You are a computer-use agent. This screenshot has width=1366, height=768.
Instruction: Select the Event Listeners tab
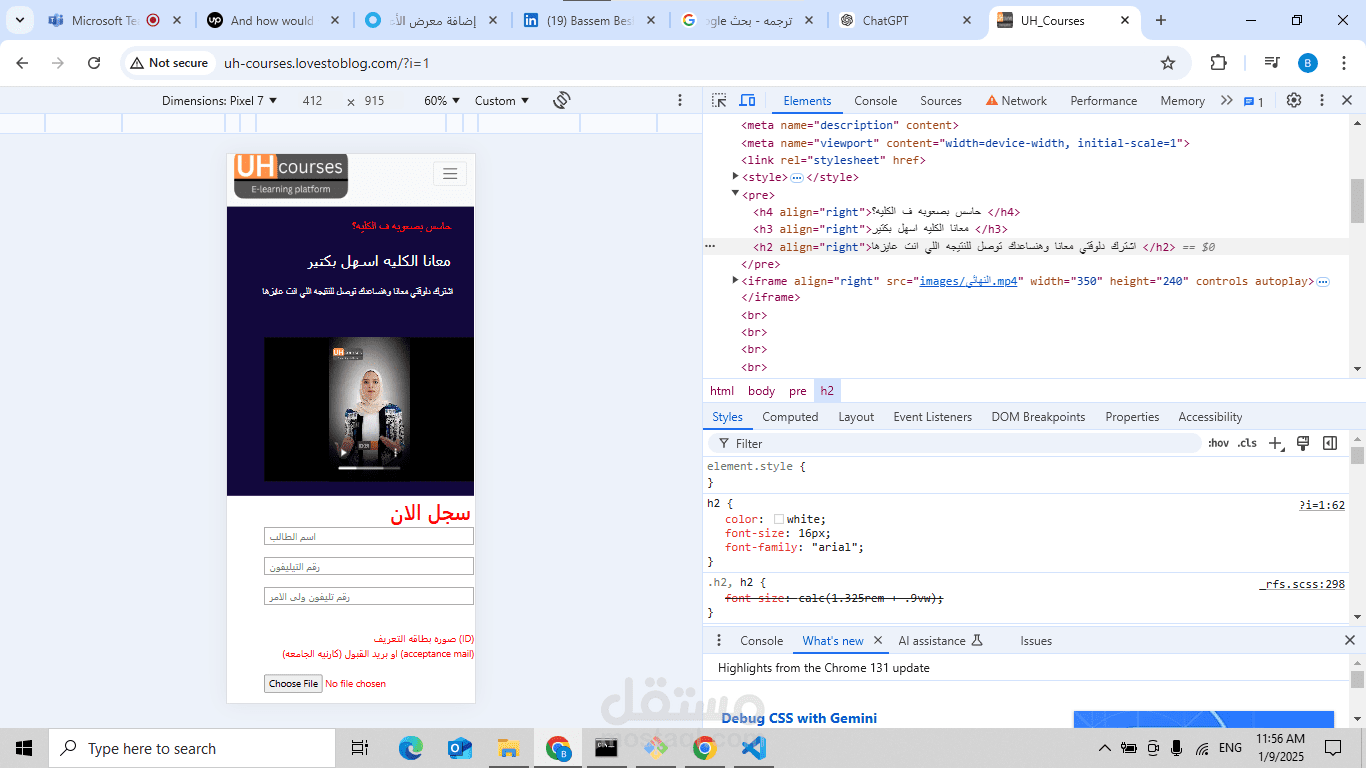pos(932,417)
